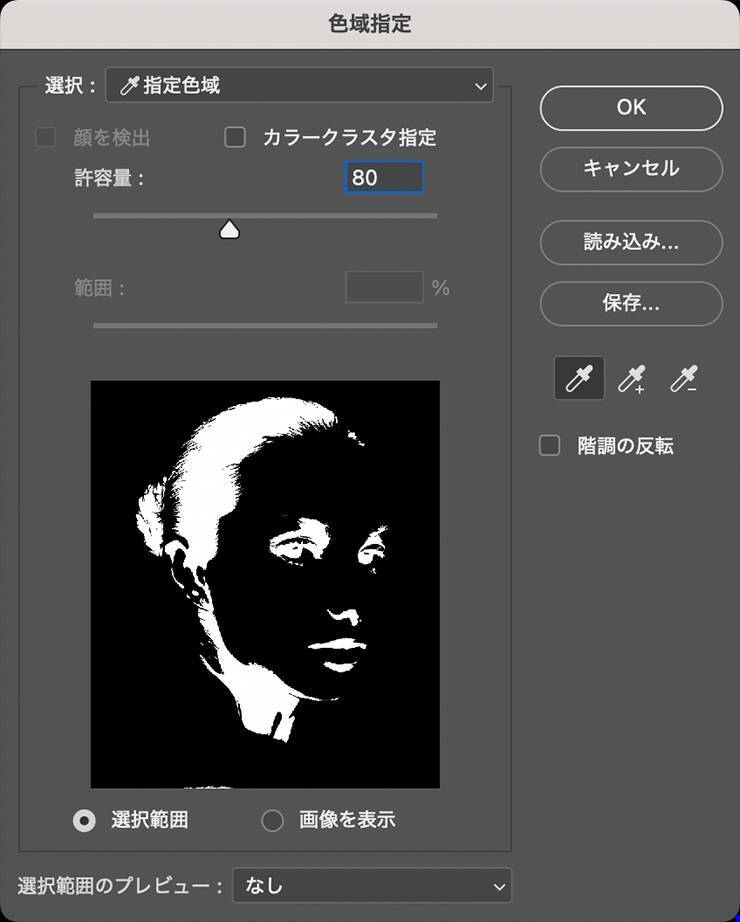Click the 許容量 slider handle
Image resolution: width=740 pixels, height=922 pixels.
(229, 231)
